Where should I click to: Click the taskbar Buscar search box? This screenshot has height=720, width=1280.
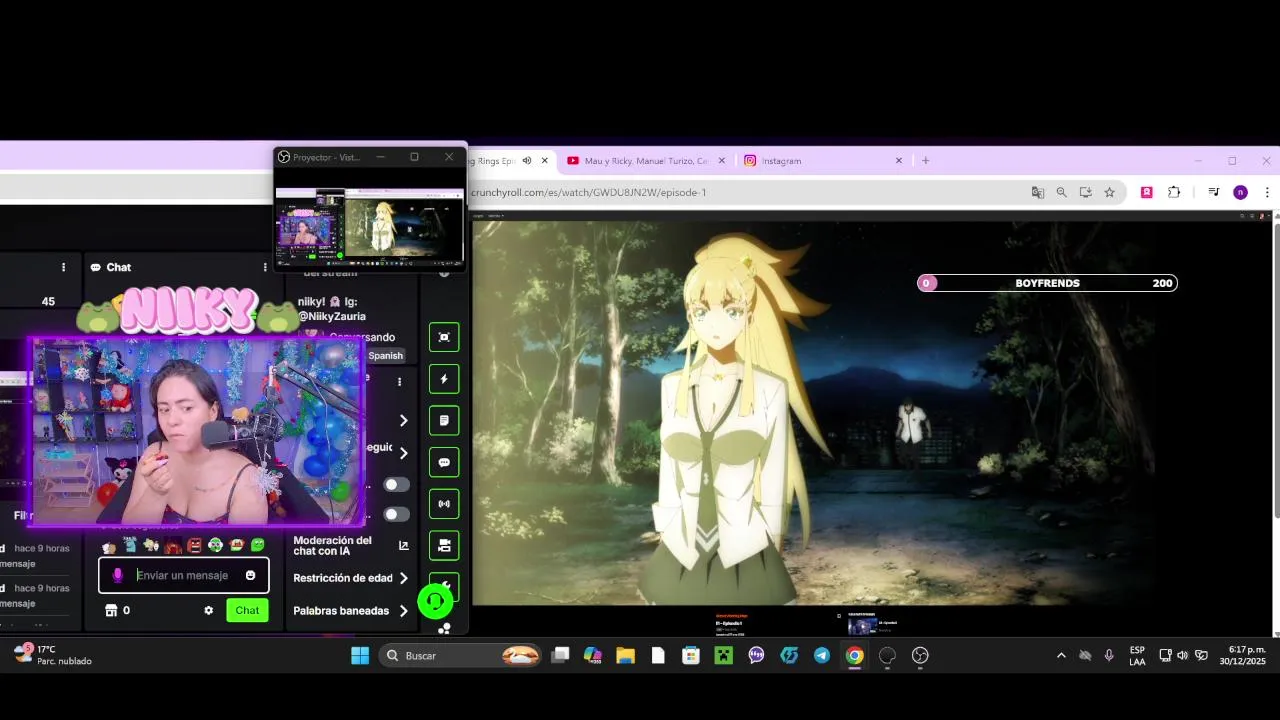tap(462, 655)
